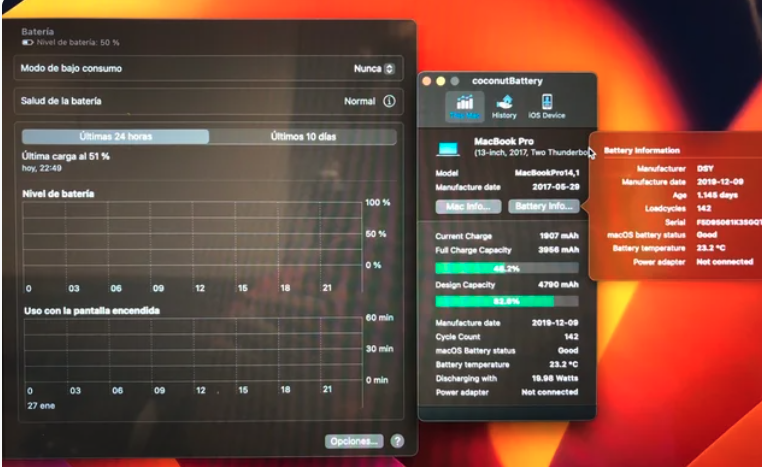762x467 pixels.
Task: Click the Nivel de batería chart
Action: click(x=192, y=234)
